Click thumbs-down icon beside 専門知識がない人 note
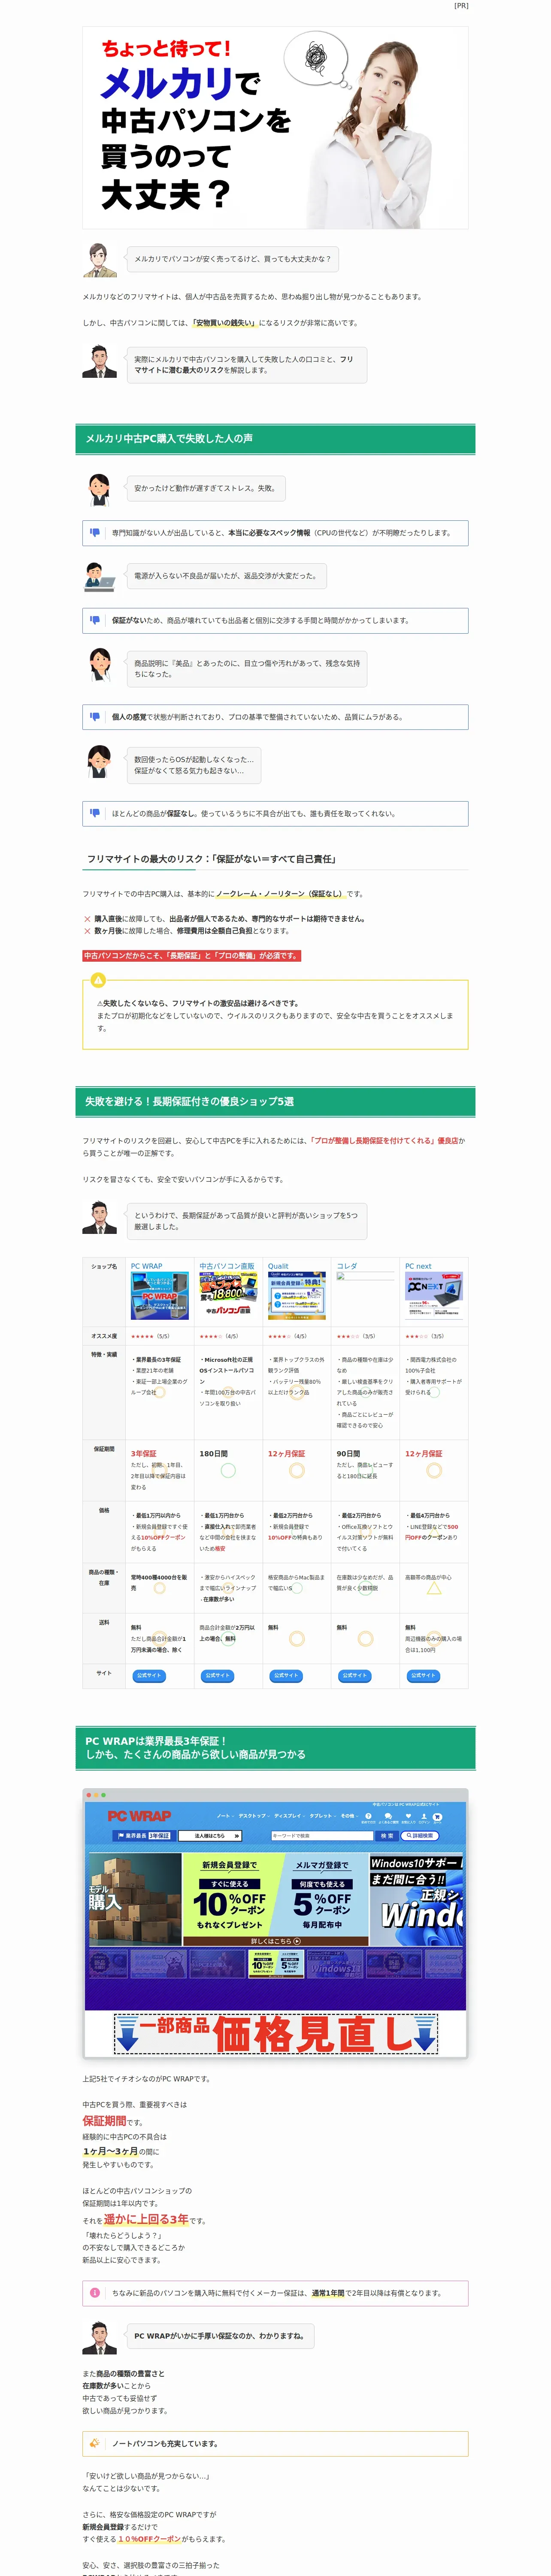The image size is (551, 2576). (x=95, y=532)
